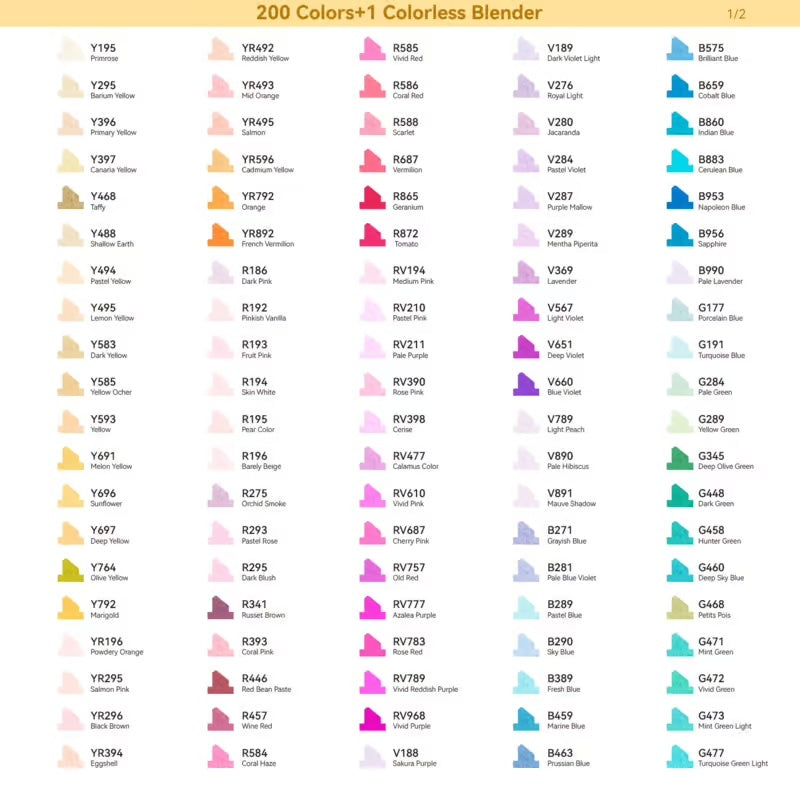Click the "200 Colors+1 Colorless Blender" title
The width and height of the screenshot is (800, 800).
pos(399,13)
